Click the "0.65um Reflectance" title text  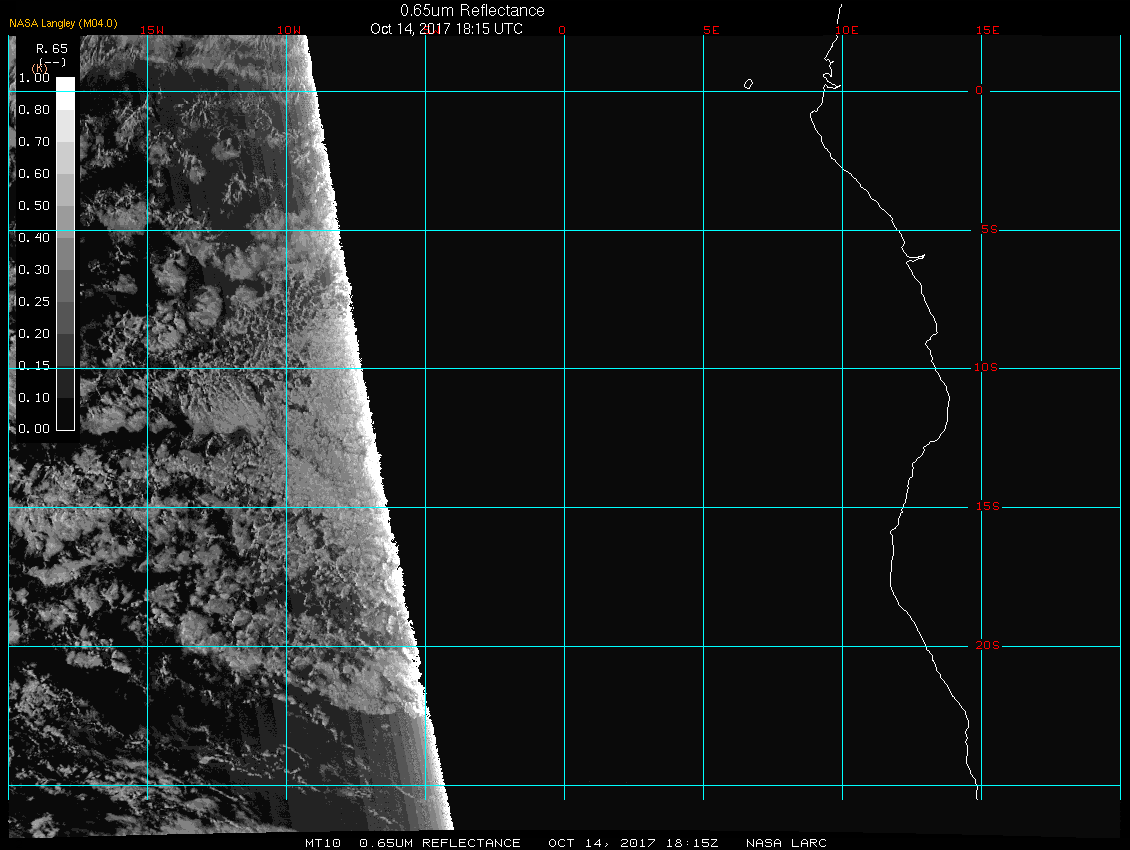tap(472, 11)
